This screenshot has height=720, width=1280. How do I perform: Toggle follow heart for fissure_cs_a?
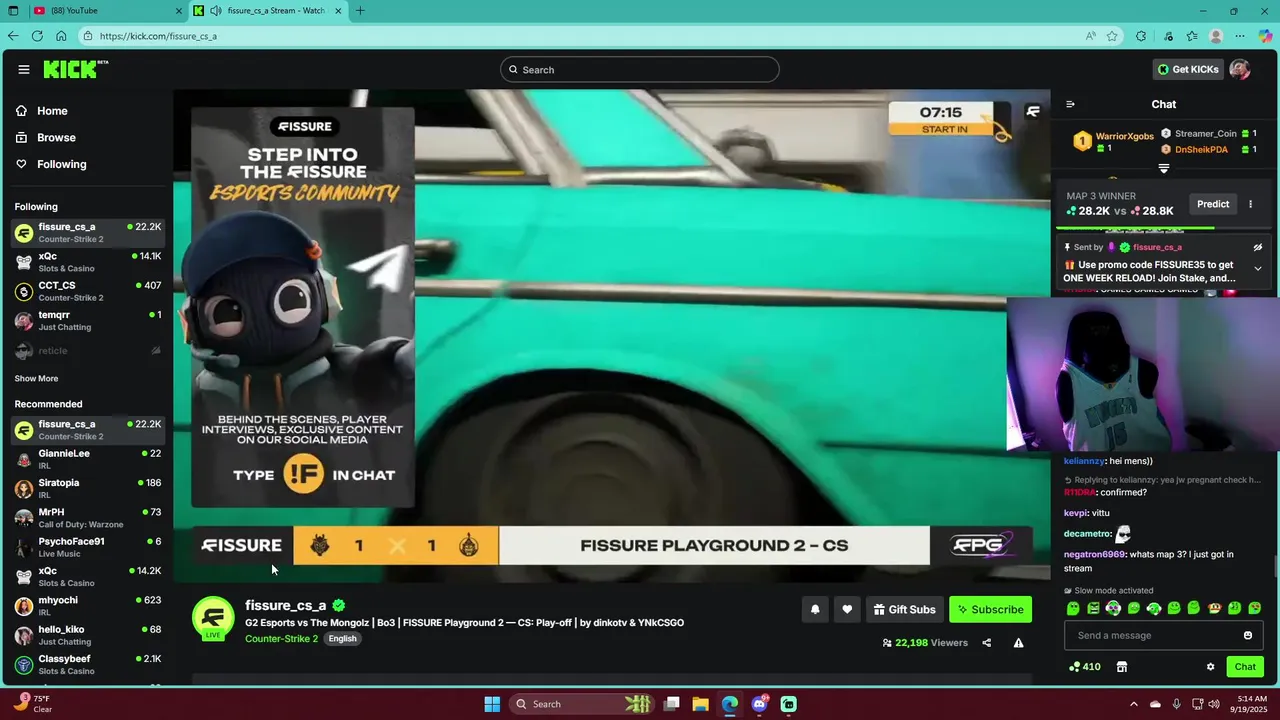847,609
